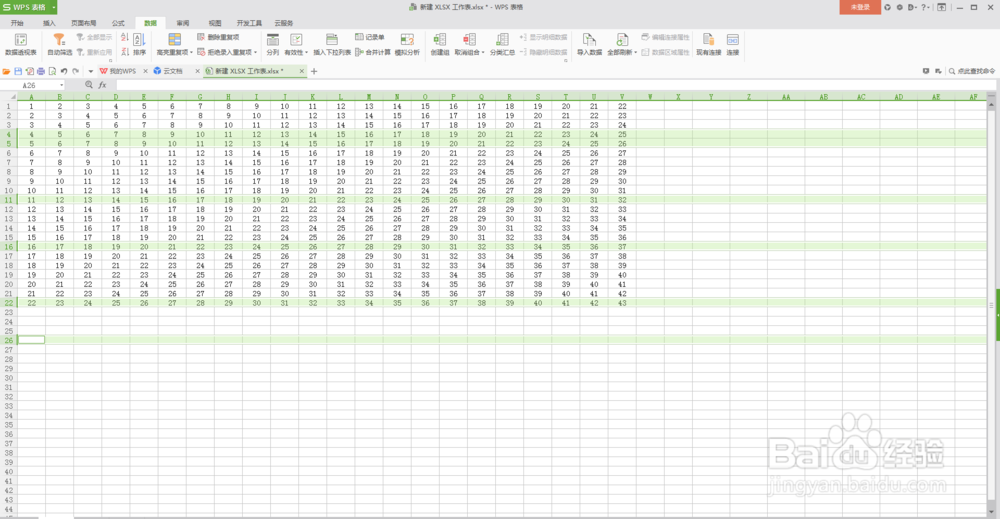
Task: Click the print preview icon in quick toolbar
Action: (x=52, y=71)
